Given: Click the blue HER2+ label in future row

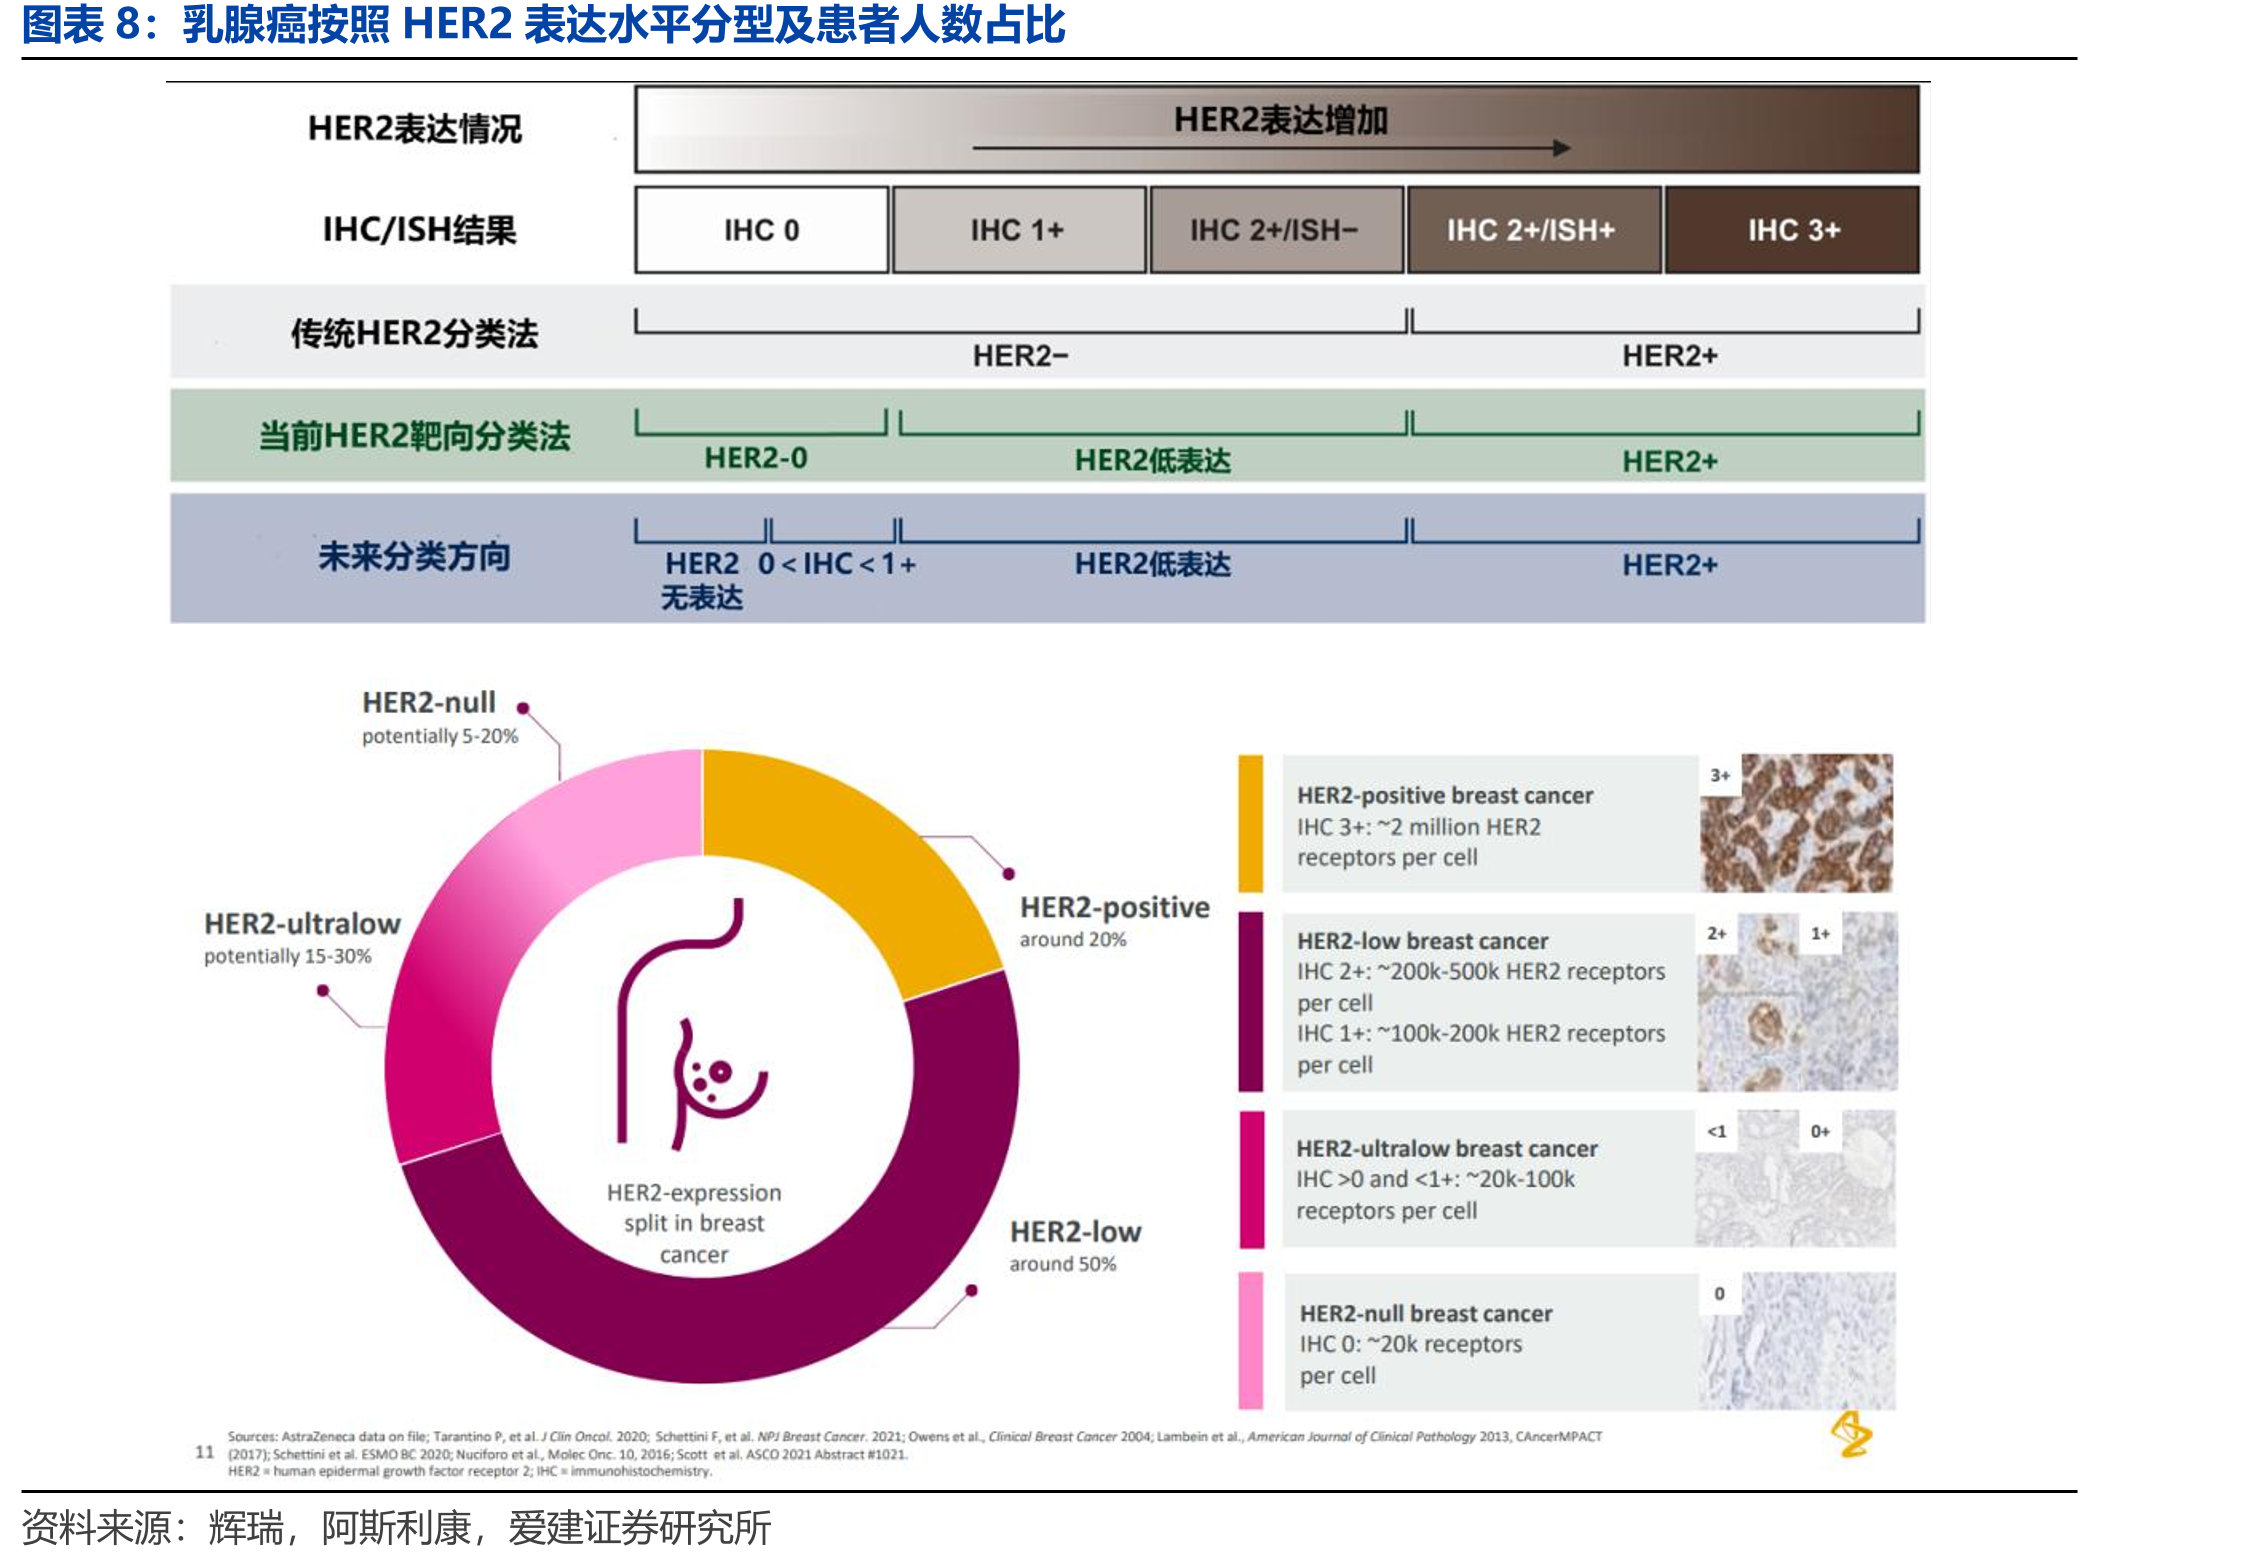Looking at the screenshot, I should point(1670,565).
